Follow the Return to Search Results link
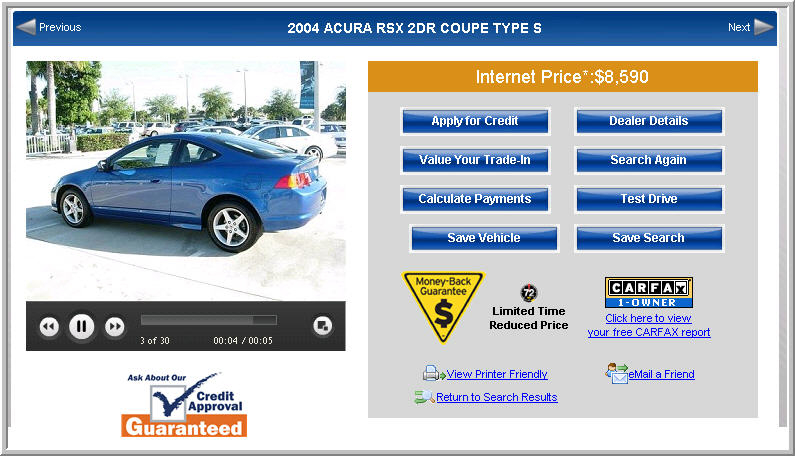 pyautogui.click(x=497, y=397)
